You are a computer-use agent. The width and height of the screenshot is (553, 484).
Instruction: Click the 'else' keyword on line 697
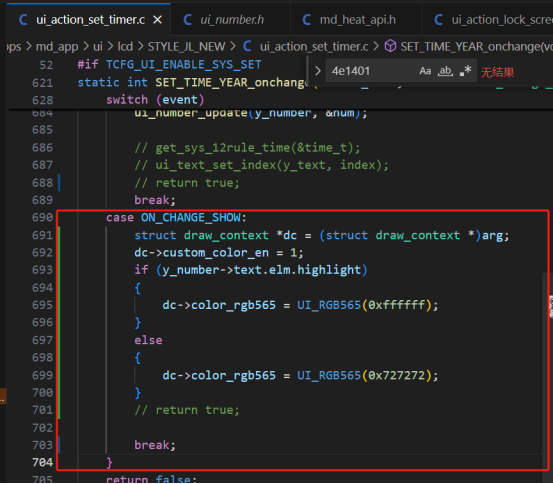tap(148, 340)
